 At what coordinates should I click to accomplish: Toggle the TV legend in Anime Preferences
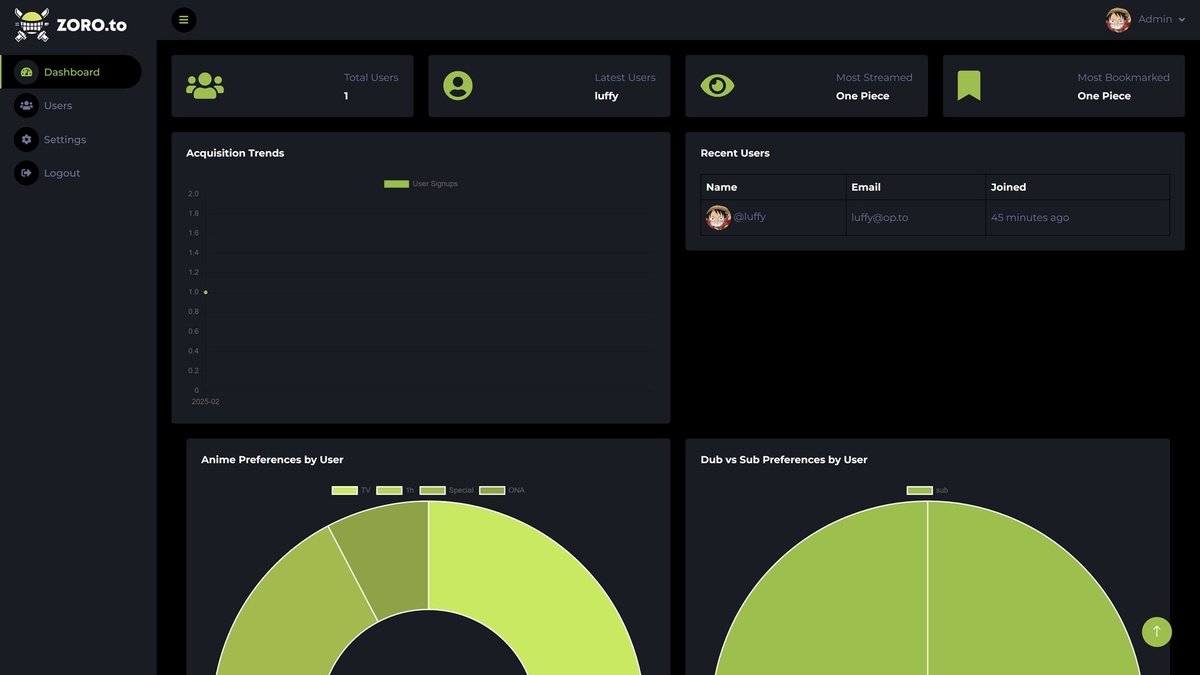351,490
